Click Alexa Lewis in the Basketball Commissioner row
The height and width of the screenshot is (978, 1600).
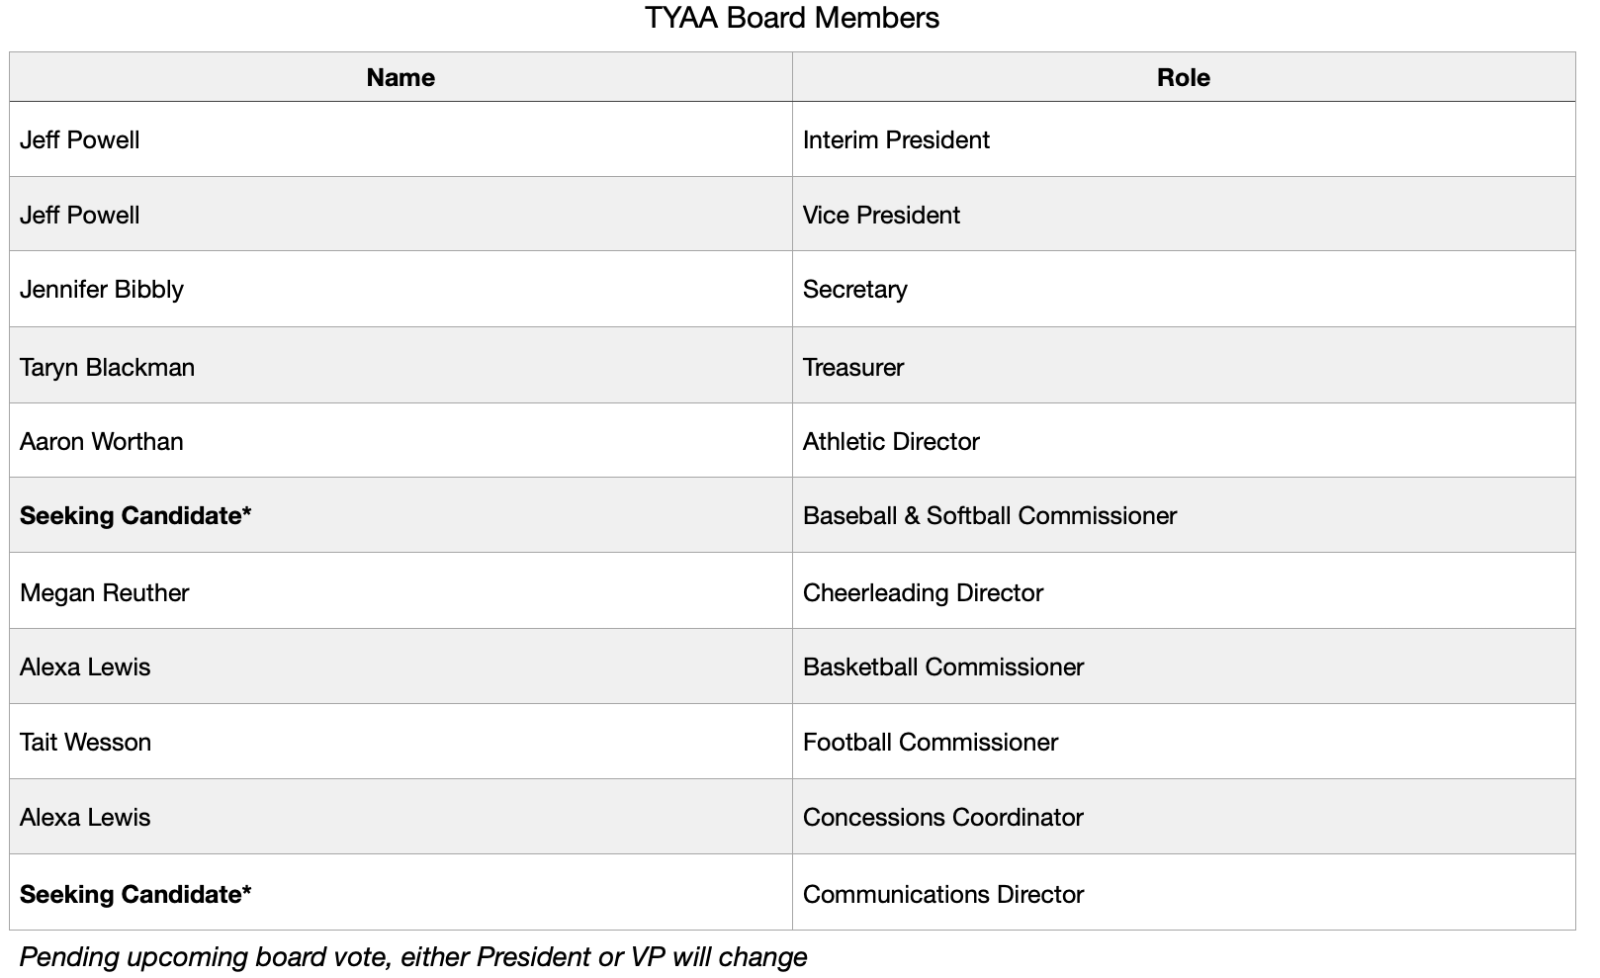click(85, 667)
